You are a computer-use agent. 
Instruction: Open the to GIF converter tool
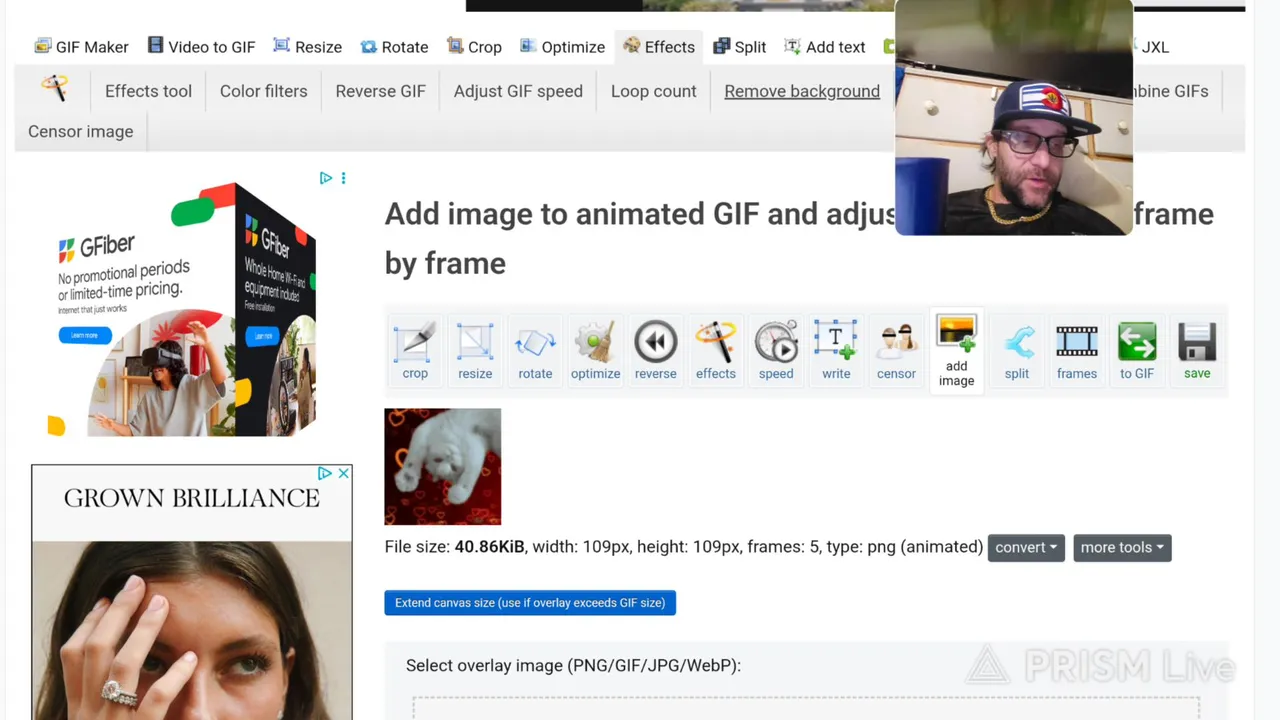tap(1137, 351)
